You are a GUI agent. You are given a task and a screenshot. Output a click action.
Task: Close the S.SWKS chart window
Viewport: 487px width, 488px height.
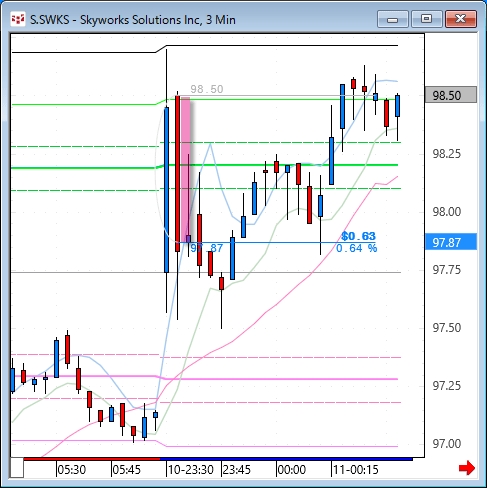click(x=461, y=19)
